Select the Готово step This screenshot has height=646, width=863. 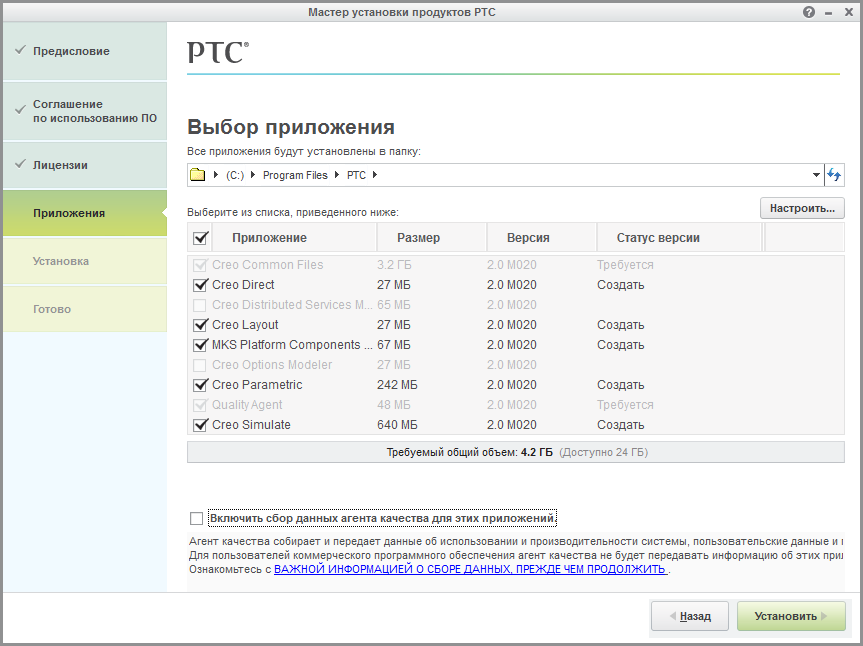(x=85, y=309)
